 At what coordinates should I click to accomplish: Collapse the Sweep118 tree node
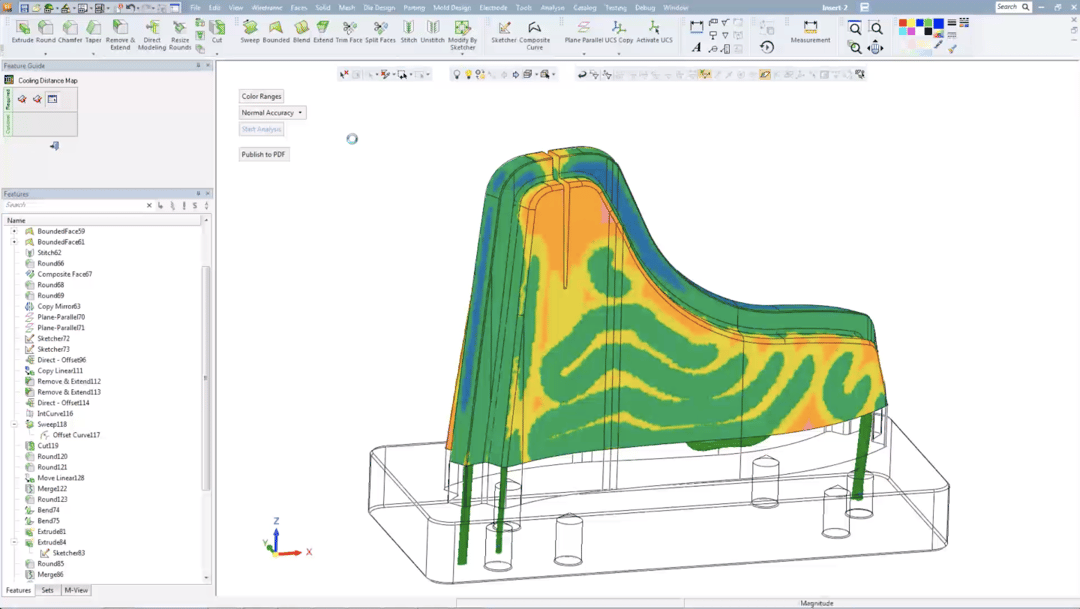[x=14, y=425]
